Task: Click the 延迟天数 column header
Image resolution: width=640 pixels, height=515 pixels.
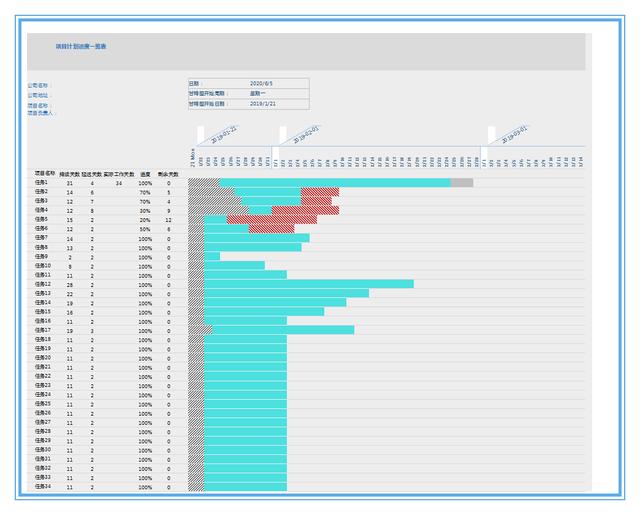Action: click(92, 174)
